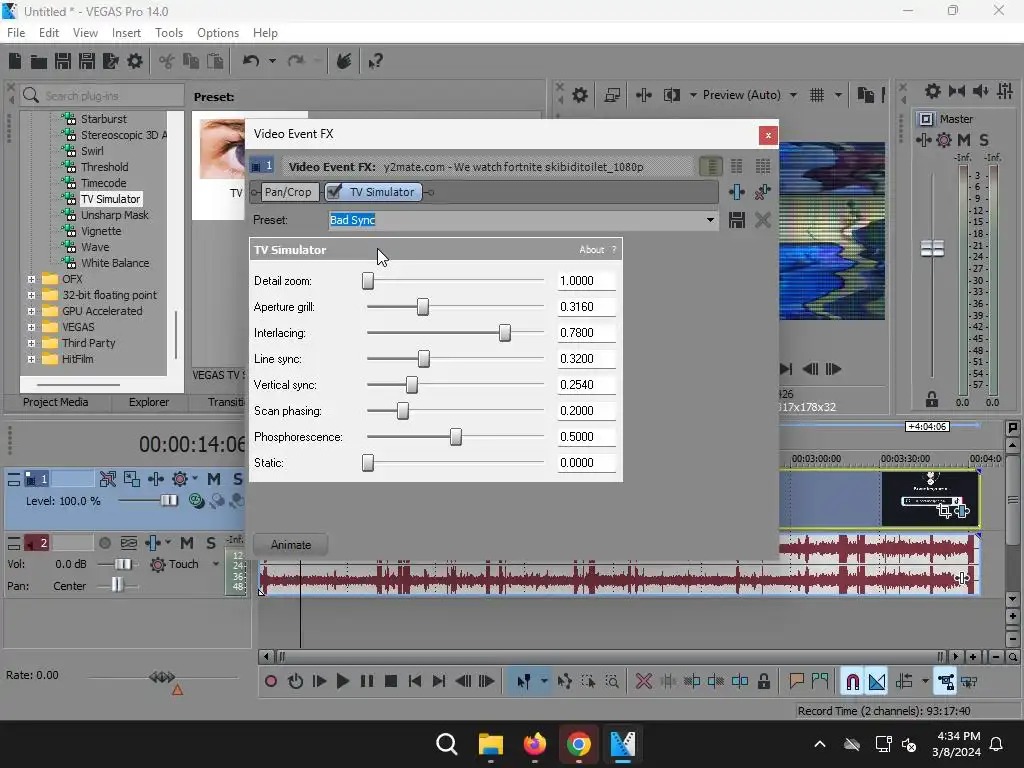Click the Cut scissors icon
This screenshot has height=768, width=1024.
(167, 61)
